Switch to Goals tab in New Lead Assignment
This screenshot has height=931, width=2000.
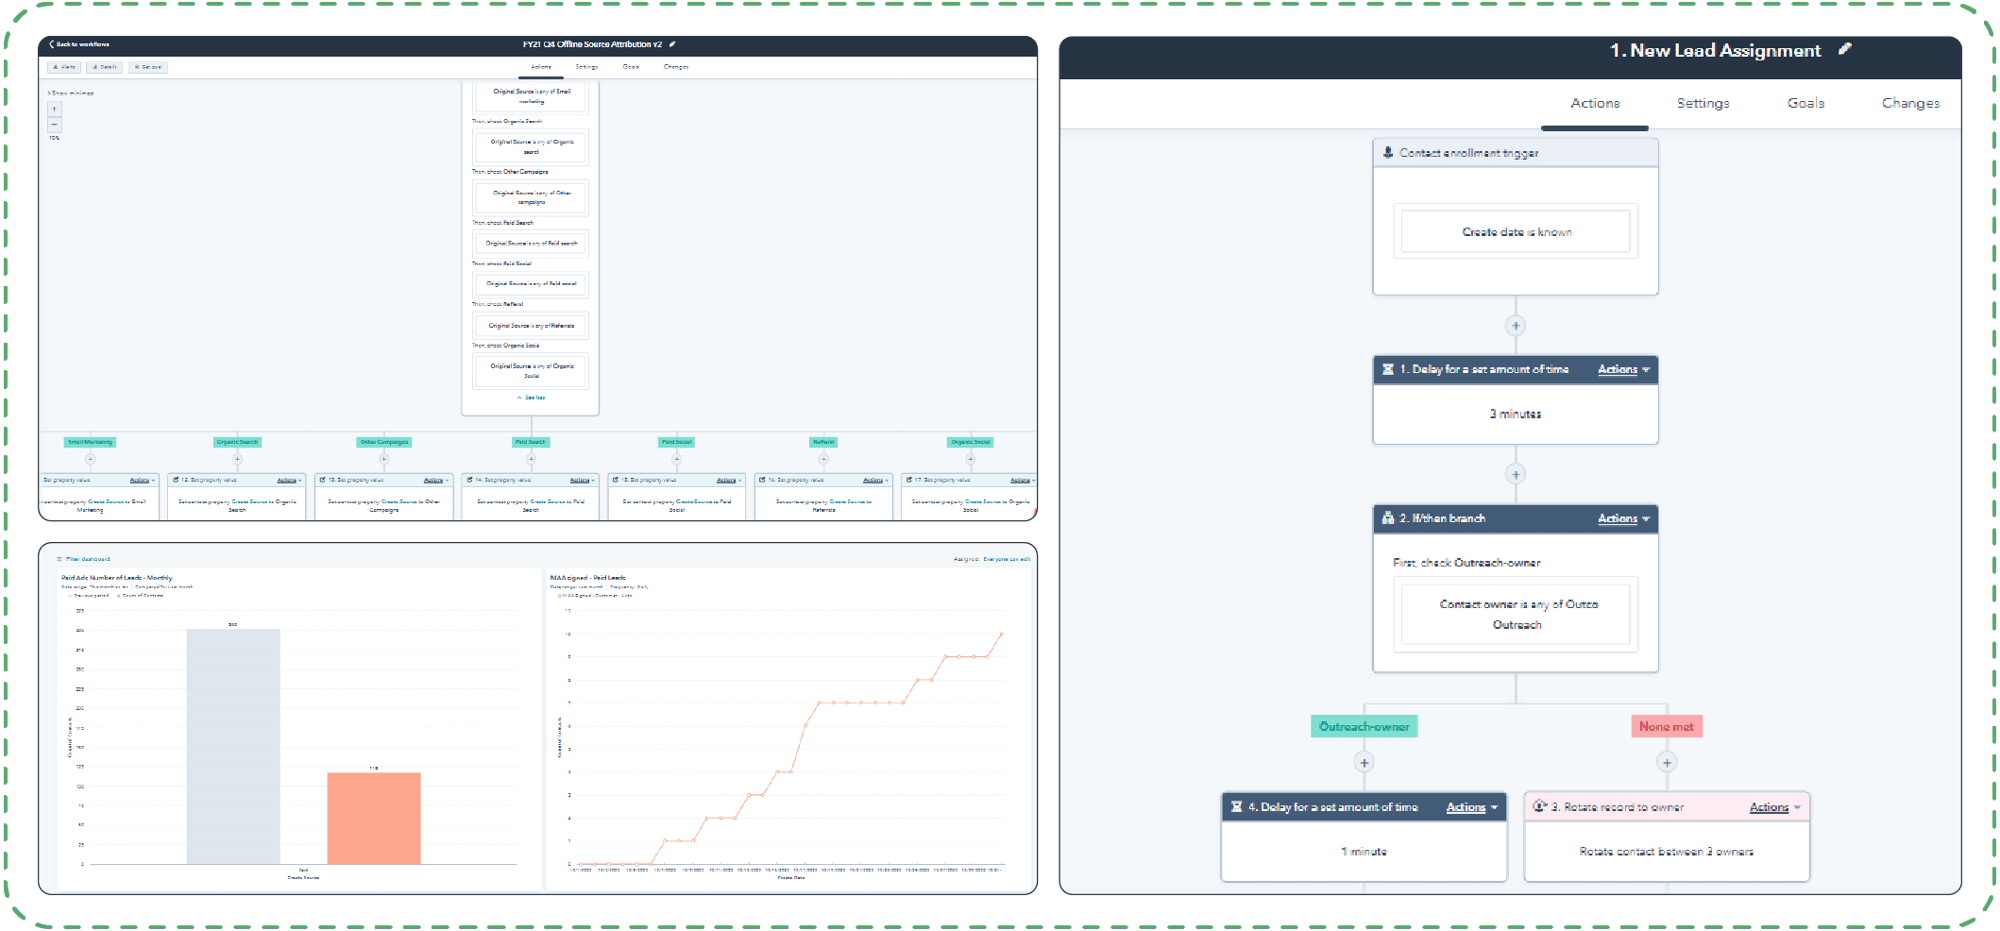click(x=1806, y=103)
